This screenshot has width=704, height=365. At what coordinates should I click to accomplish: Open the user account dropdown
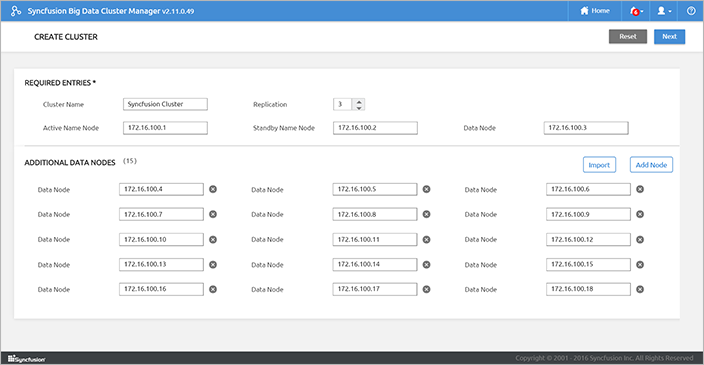pyautogui.click(x=664, y=11)
